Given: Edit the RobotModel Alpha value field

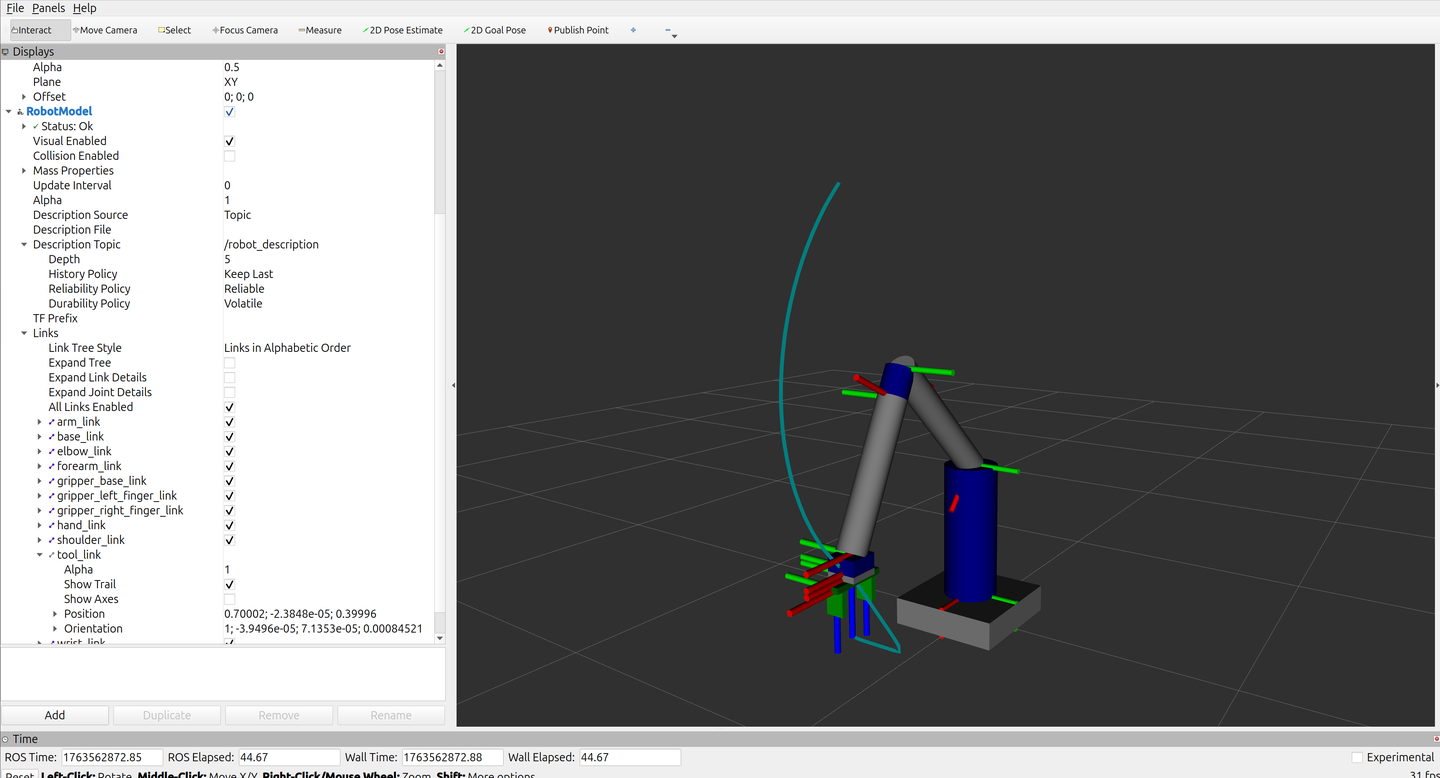Looking at the screenshot, I should pos(328,200).
